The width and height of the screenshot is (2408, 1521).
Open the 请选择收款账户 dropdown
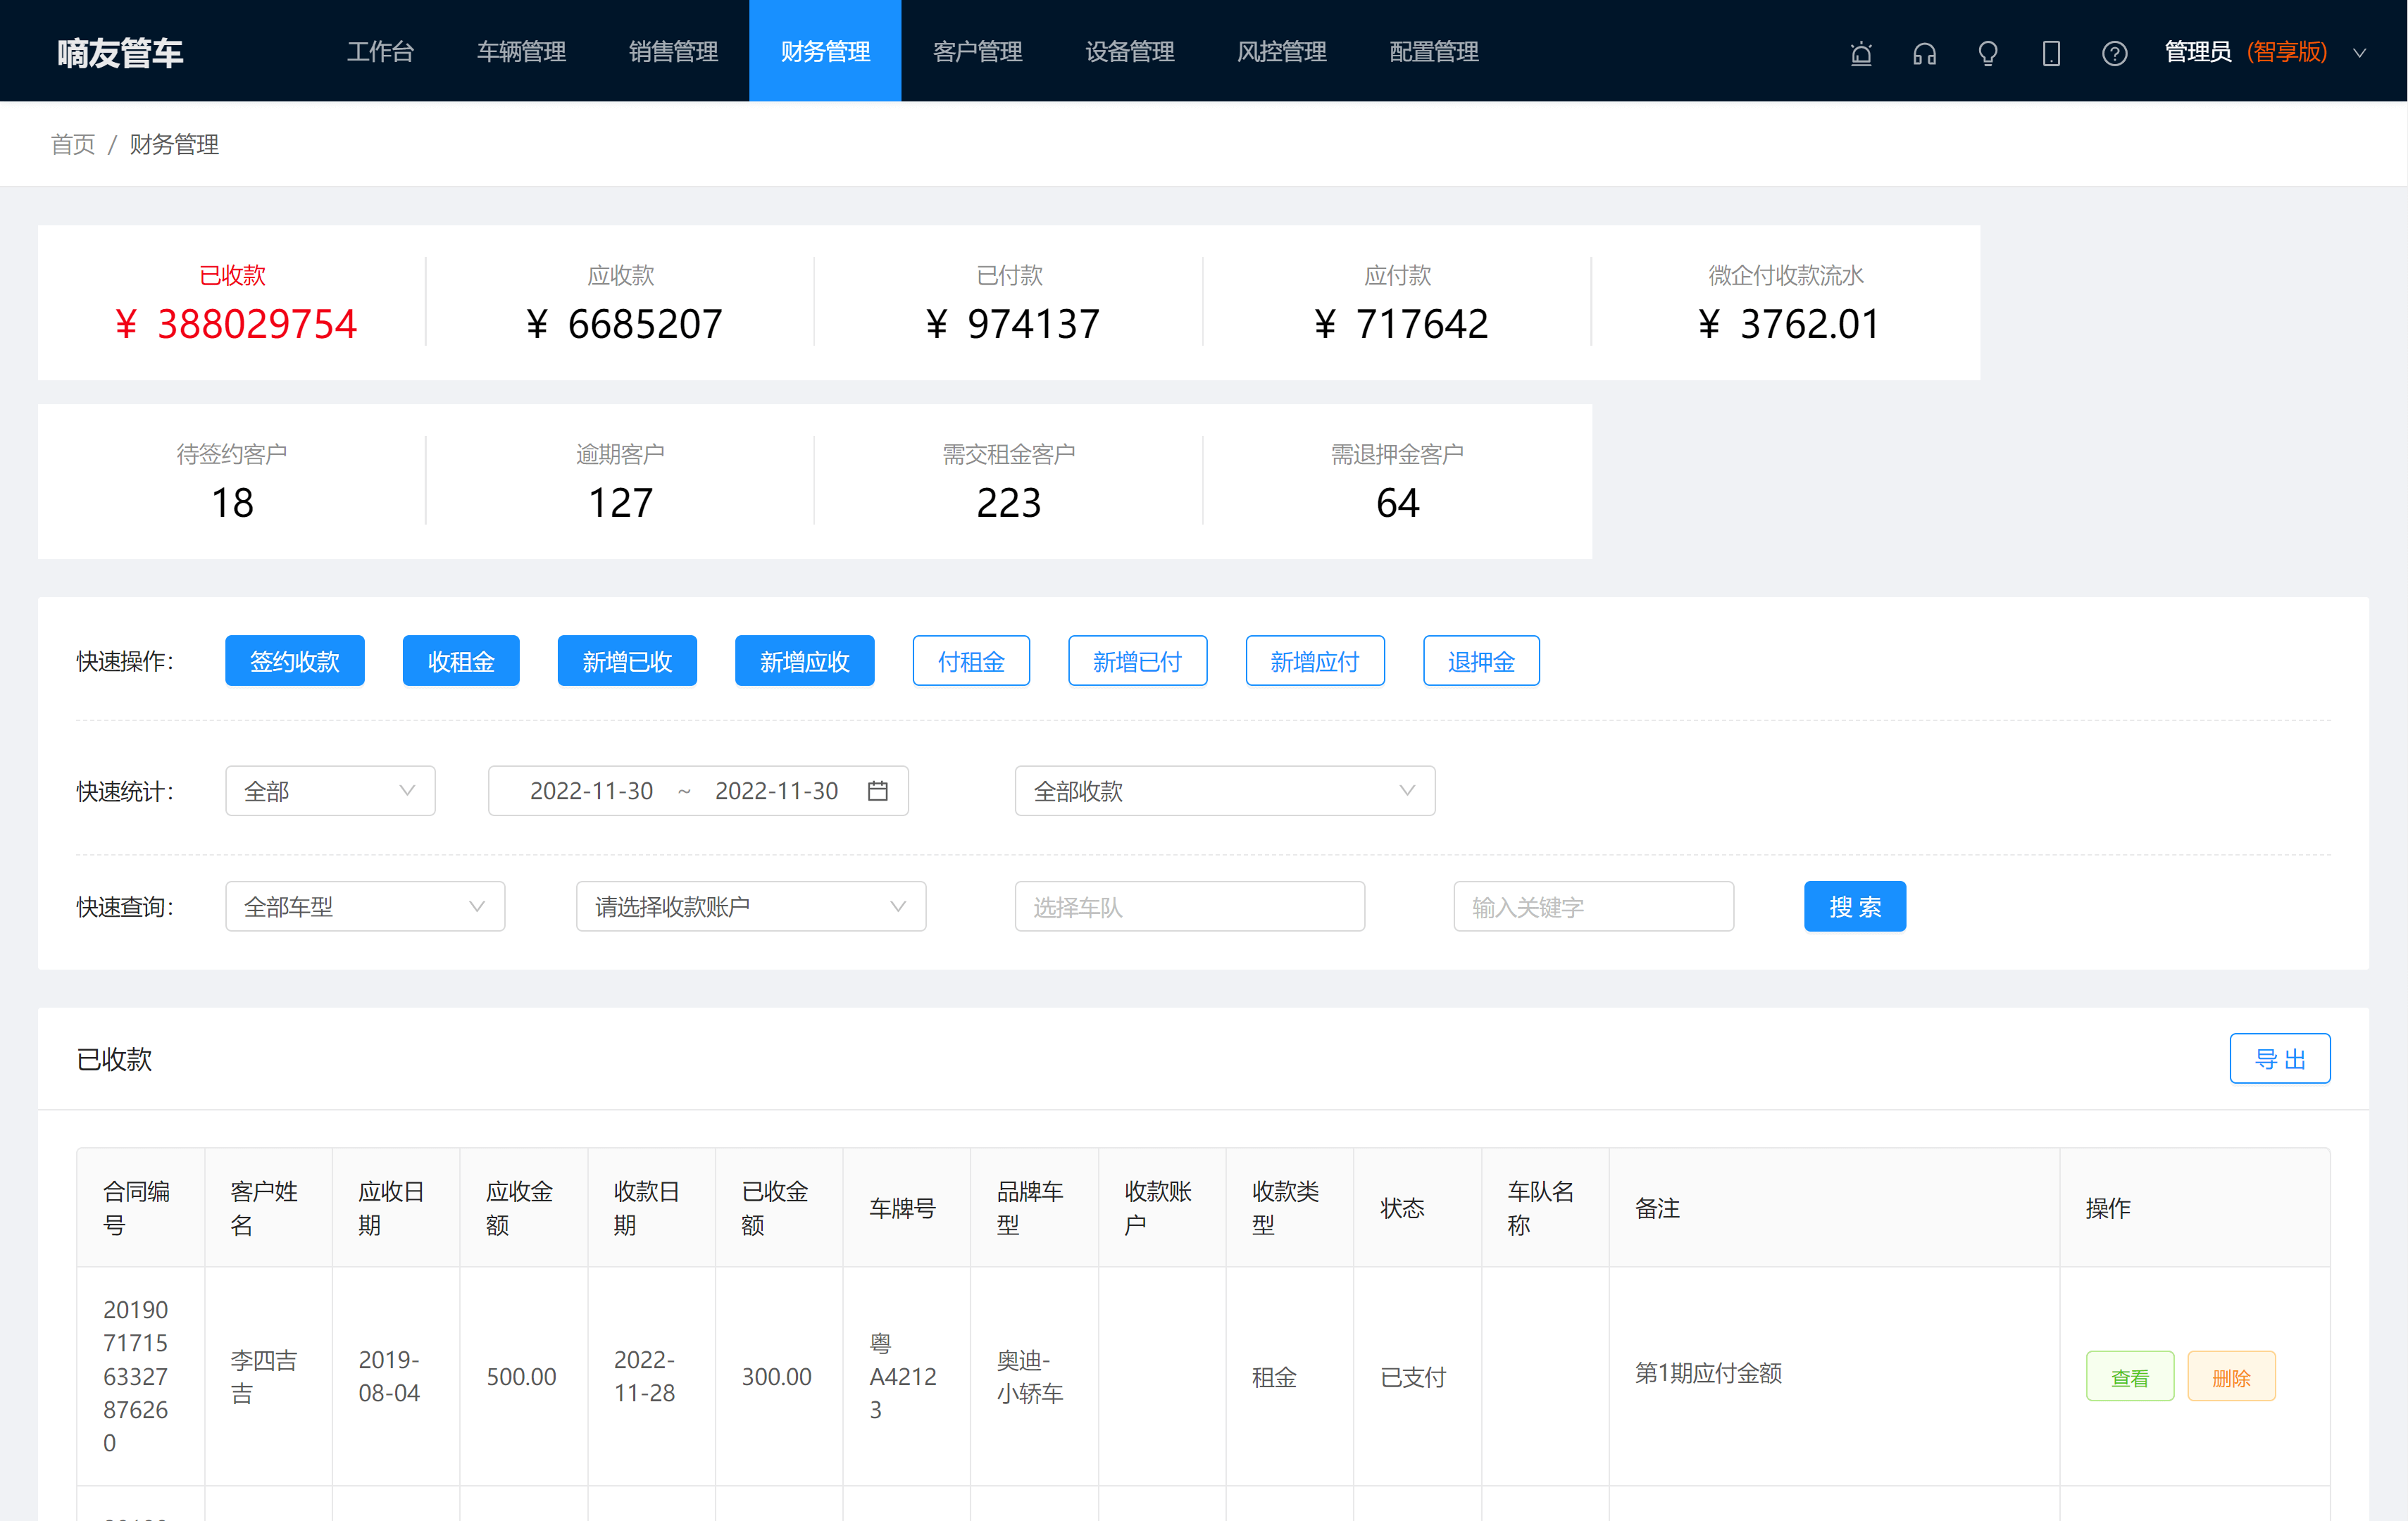point(751,906)
